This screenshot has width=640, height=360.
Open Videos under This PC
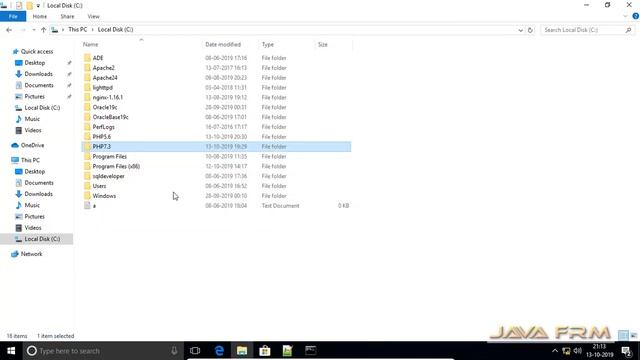(x=33, y=228)
